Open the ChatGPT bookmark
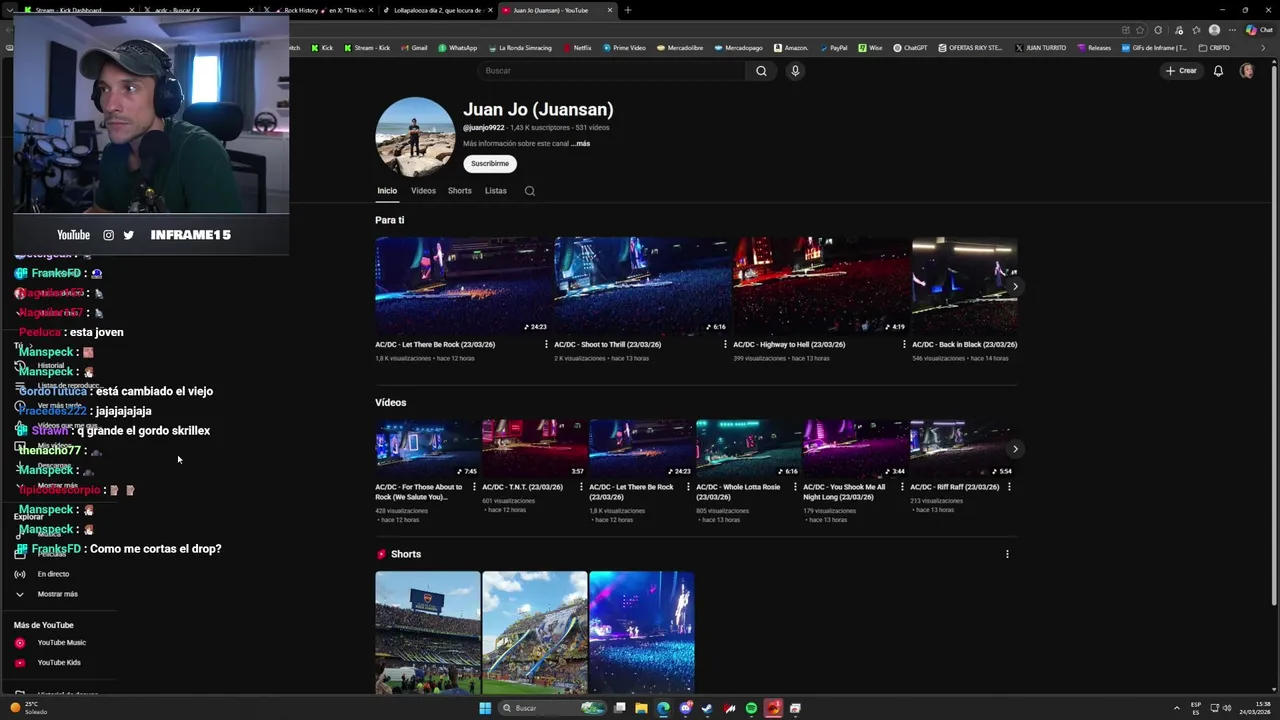This screenshot has width=1280, height=720. (911, 48)
